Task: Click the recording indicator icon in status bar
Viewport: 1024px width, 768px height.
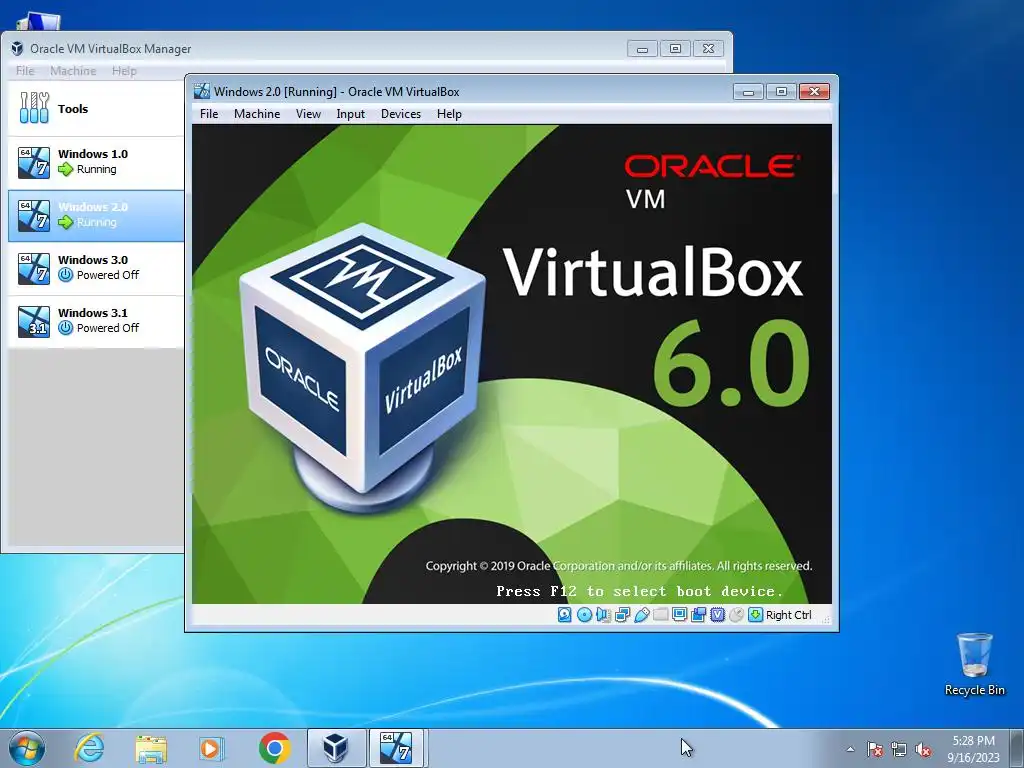Action: click(698, 615)
